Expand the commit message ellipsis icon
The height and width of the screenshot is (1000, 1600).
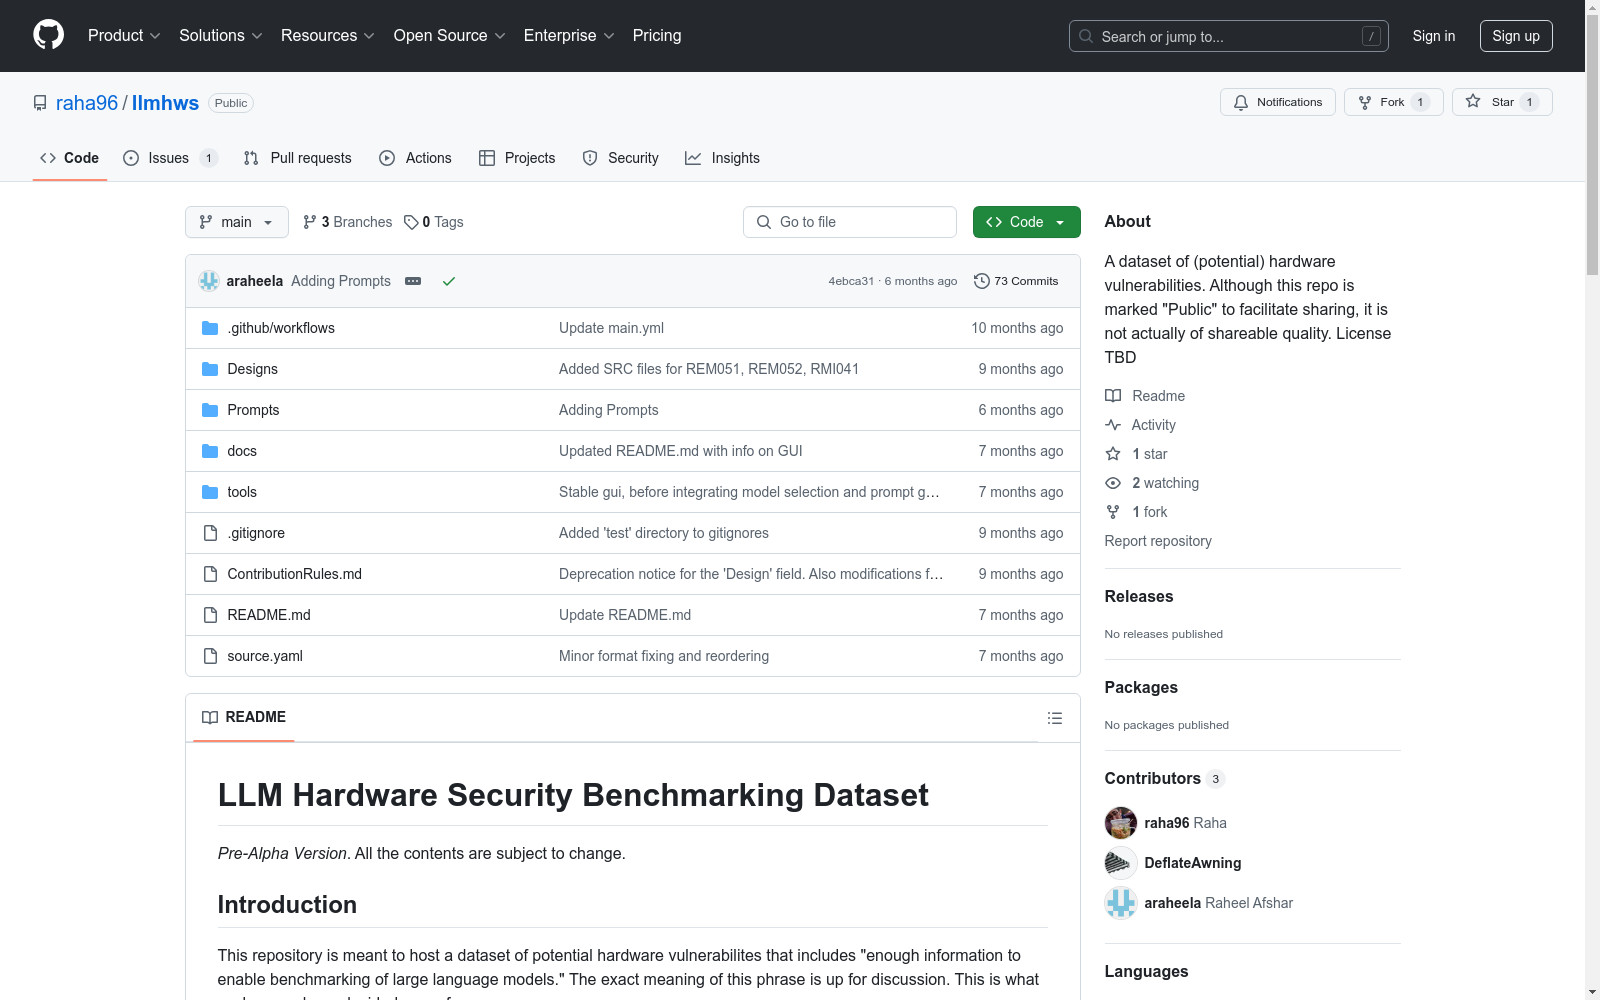point(413,281)
